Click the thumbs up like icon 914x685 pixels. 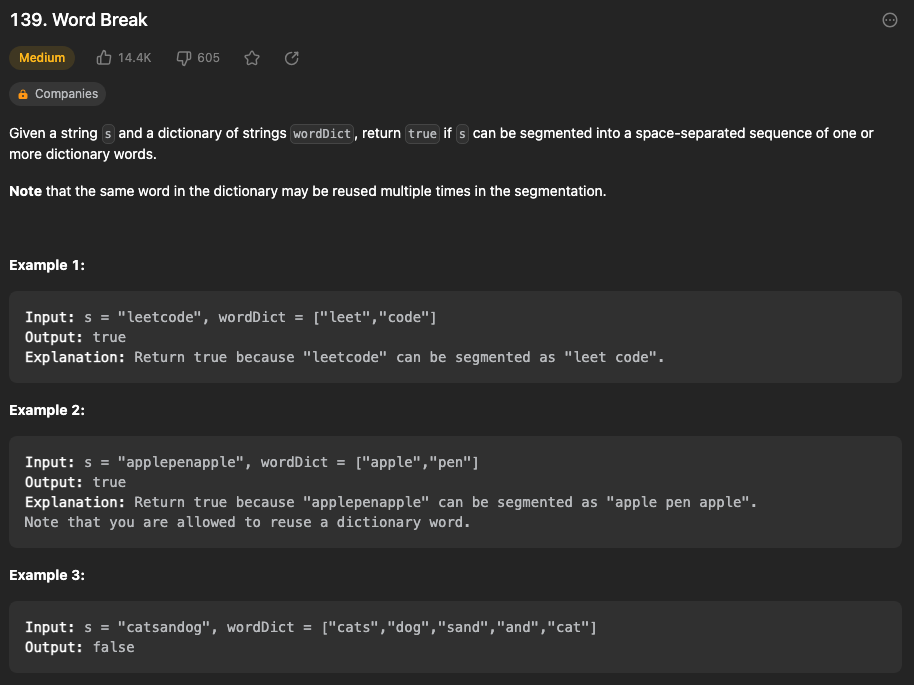point(104,58)
